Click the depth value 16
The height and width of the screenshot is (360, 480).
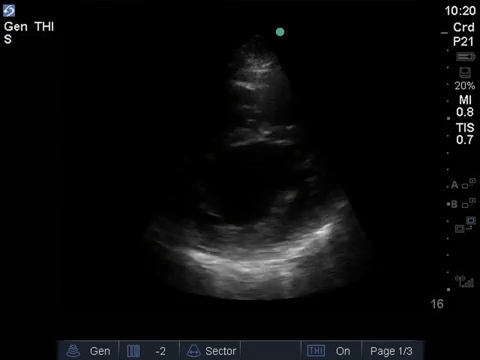click(437, 304)
